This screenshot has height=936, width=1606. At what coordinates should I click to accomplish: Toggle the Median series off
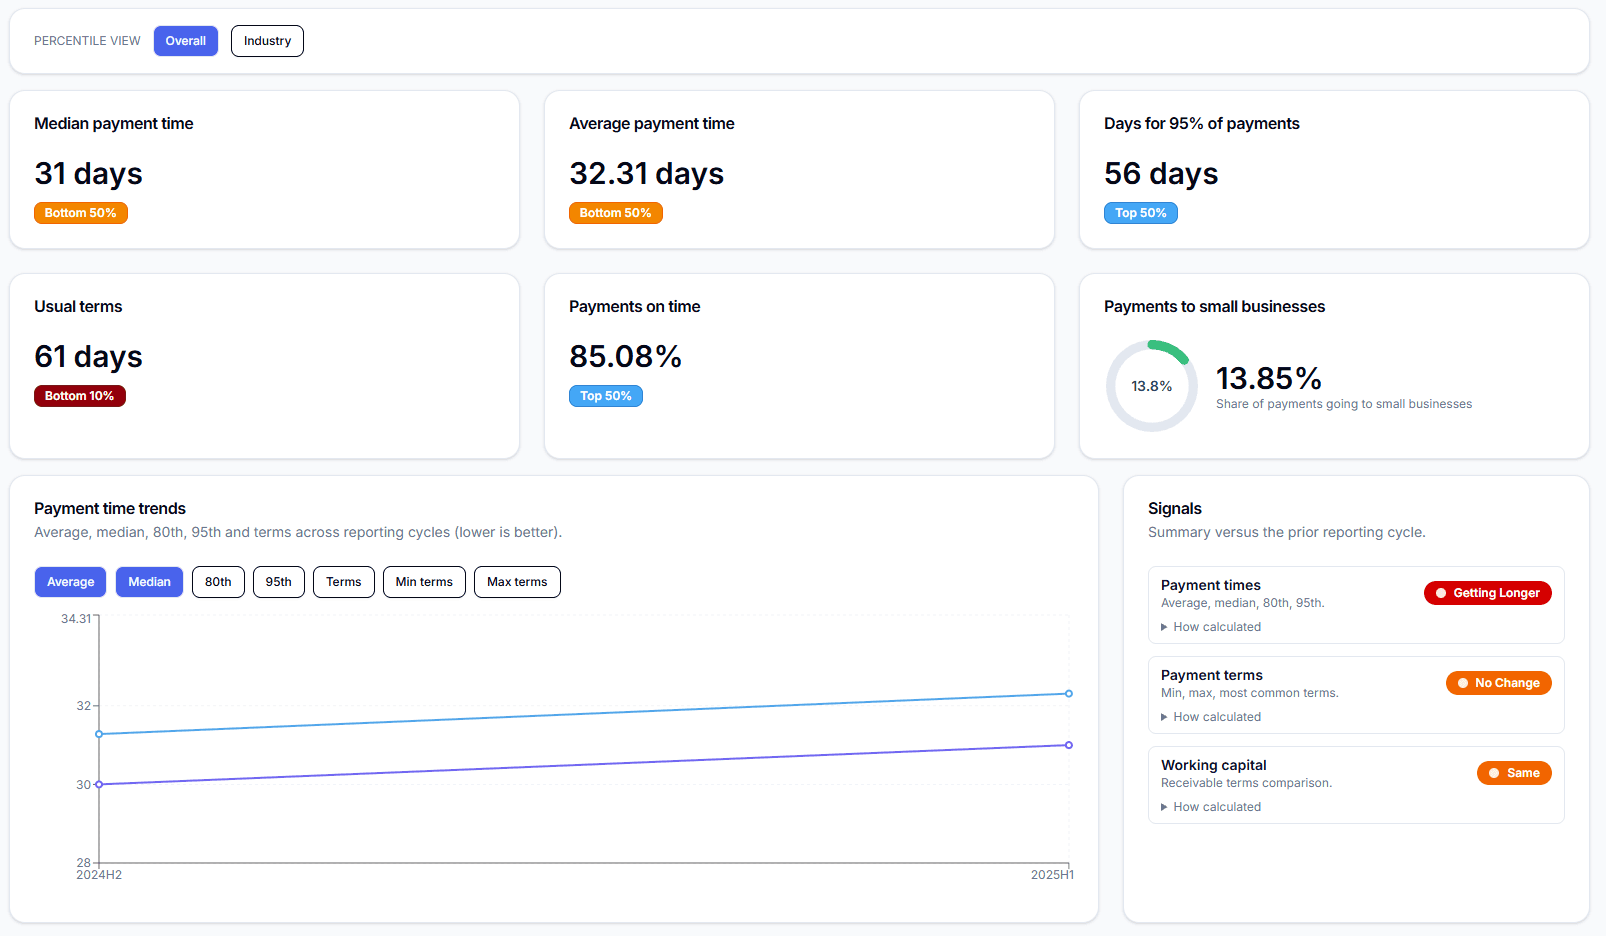pos(149,582)
